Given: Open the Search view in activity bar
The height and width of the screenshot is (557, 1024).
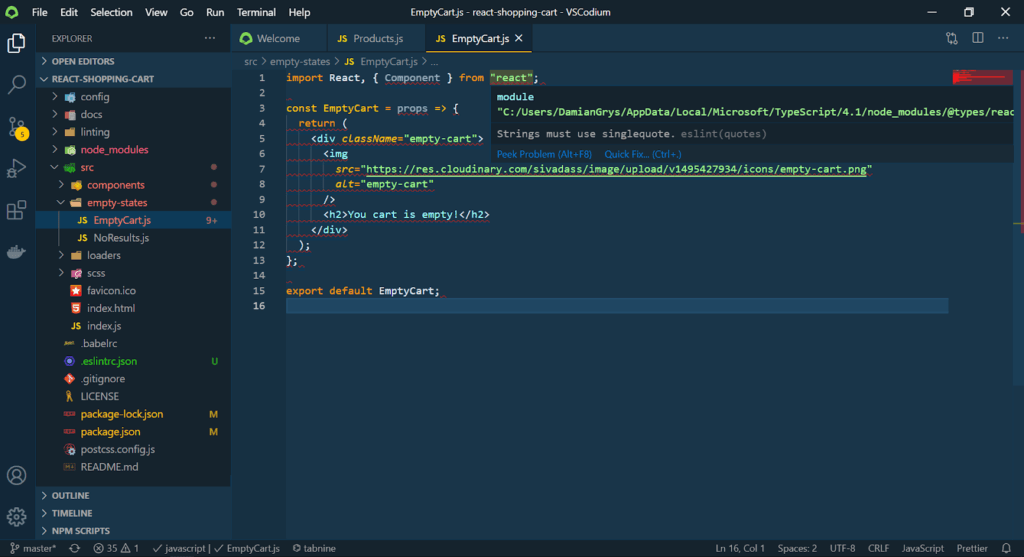Looking at the screenshot, I should click(16, 85).
